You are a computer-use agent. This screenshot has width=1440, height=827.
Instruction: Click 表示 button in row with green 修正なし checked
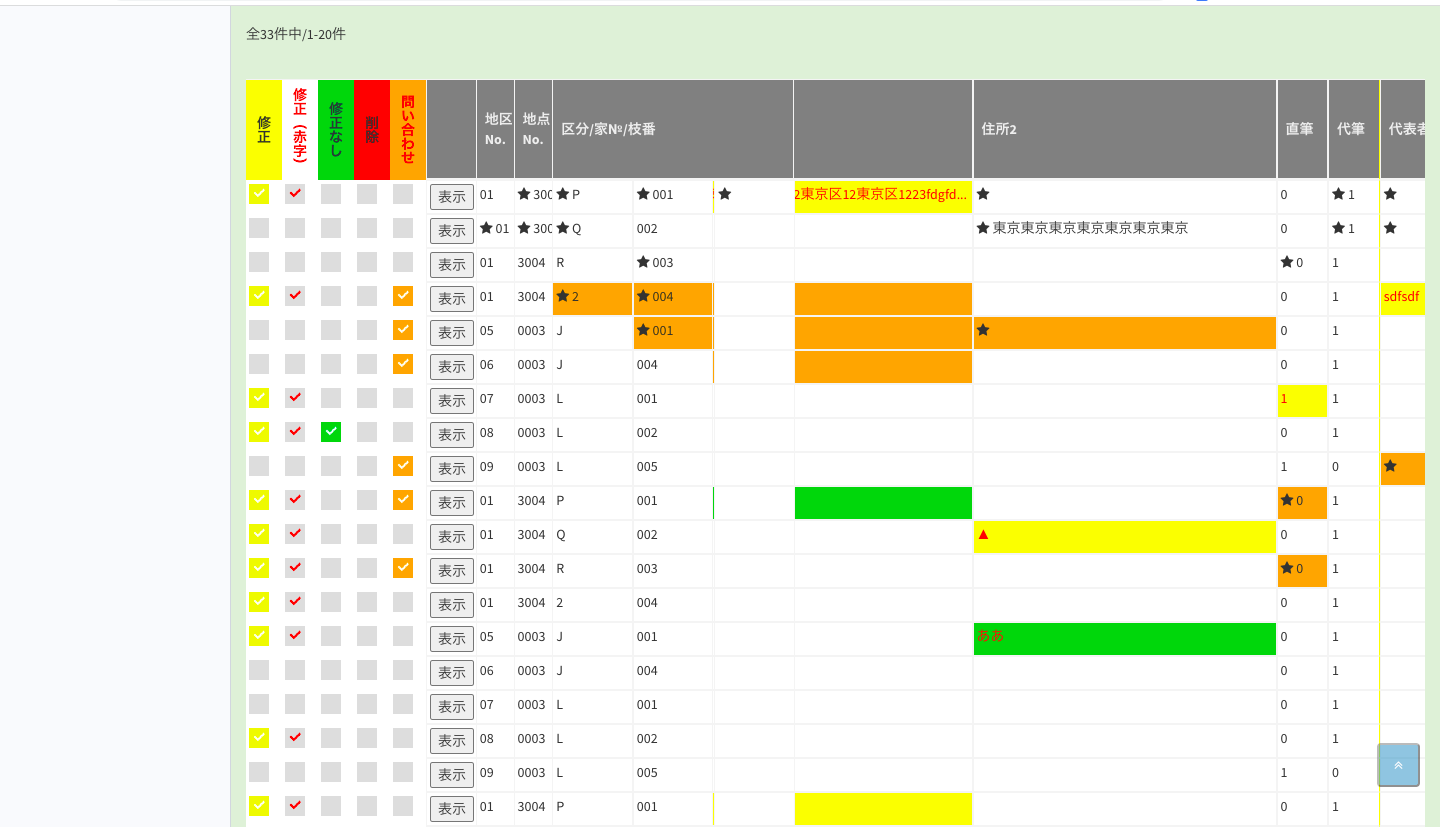(452, 435)
